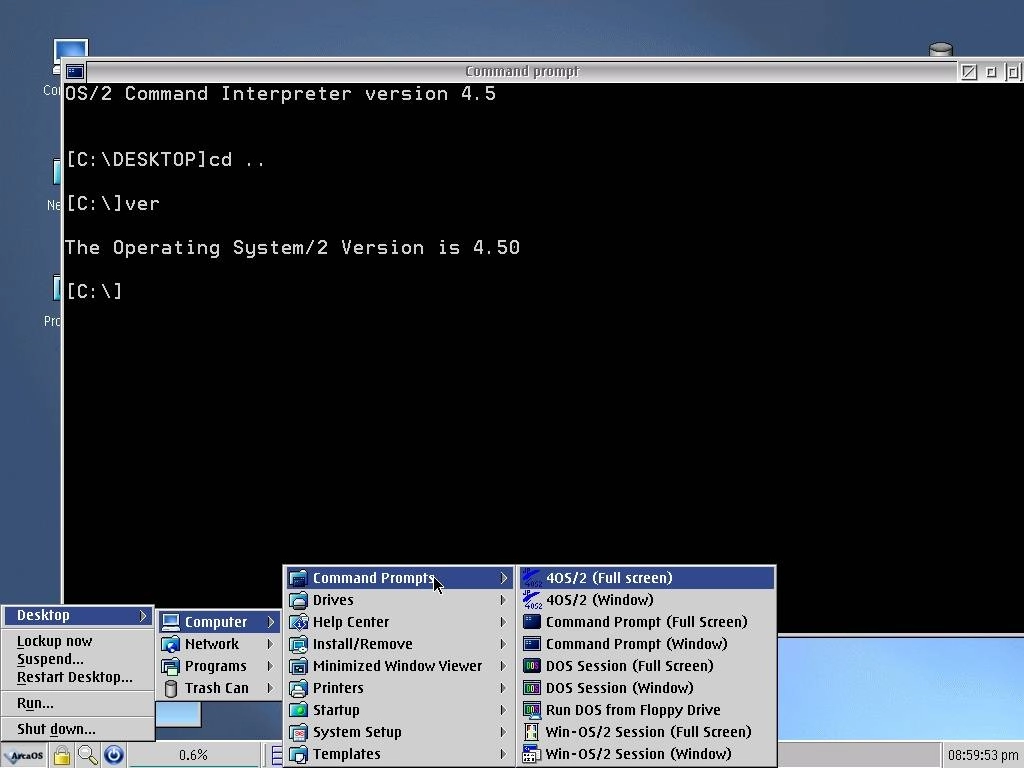Expand the System Setup submenu arrow
The image size is (1024, 768).
pyautogui.click(x=504, y=732)
